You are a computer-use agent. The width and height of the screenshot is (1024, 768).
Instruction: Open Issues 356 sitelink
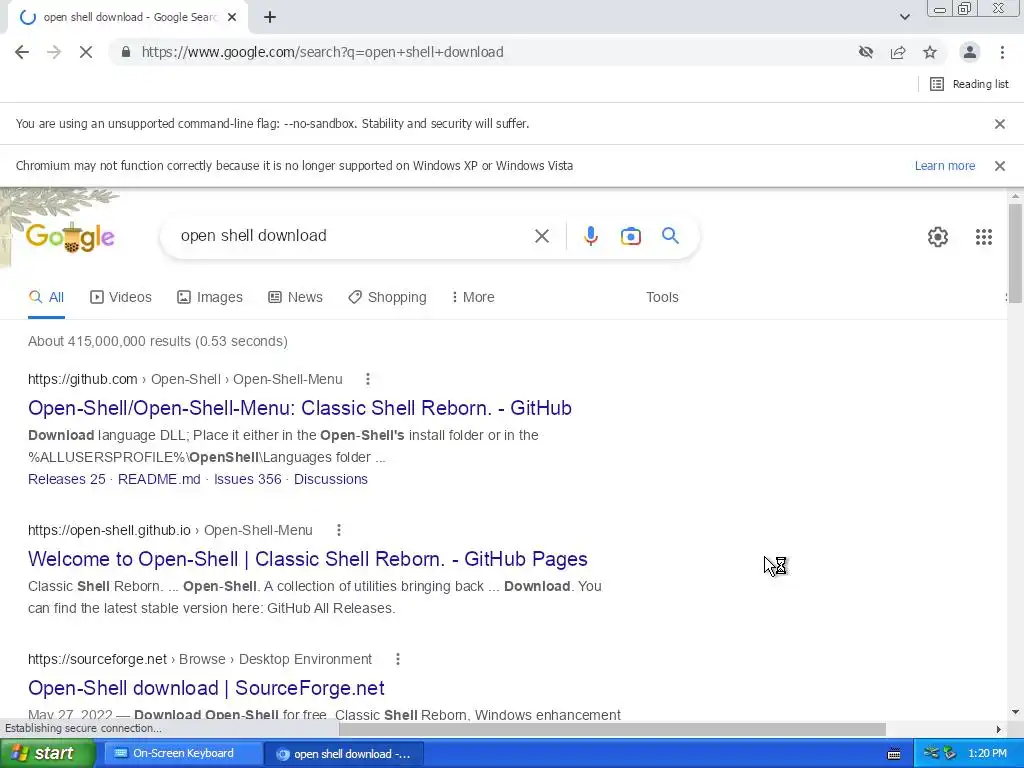pos(248,479)
